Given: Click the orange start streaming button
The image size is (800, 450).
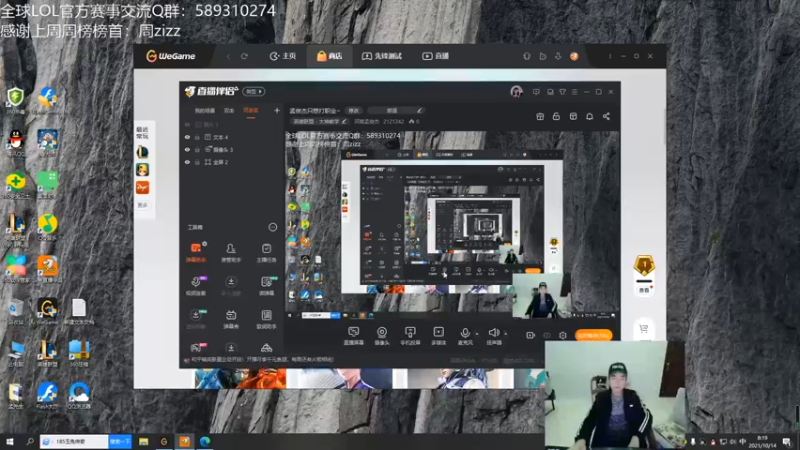Looking at the screenshot, I should point(593,335).
